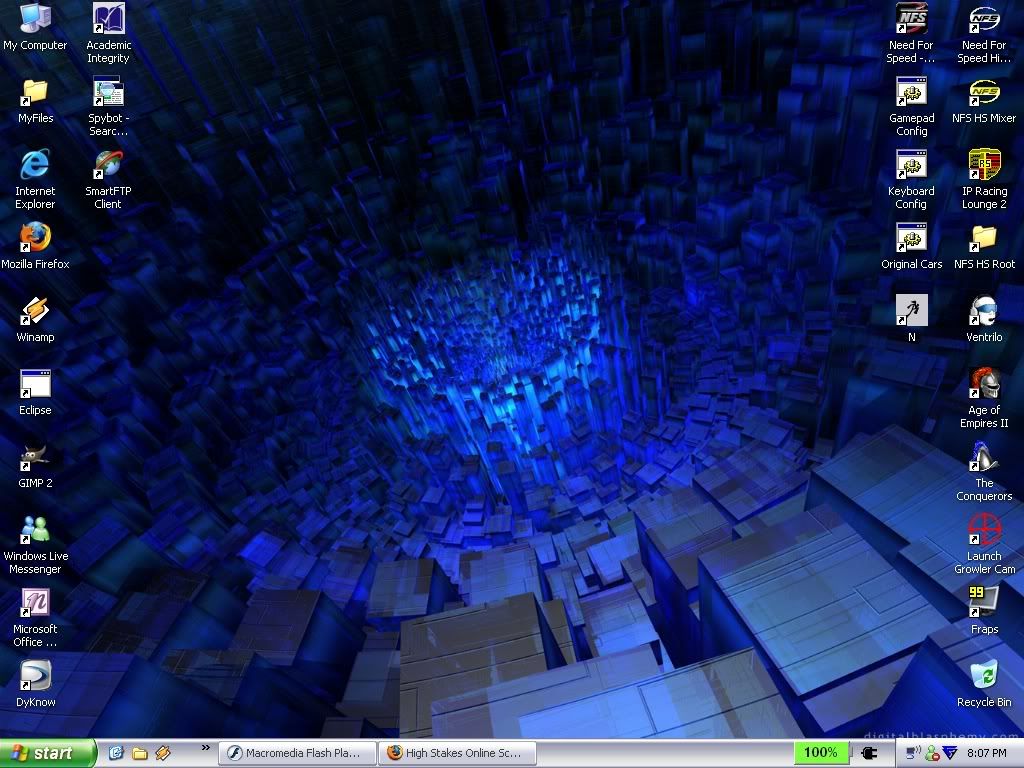Switch to Macromedia Flash Player taskbar button
Viewport: 1024px width, 768px height.
(297, 753)
